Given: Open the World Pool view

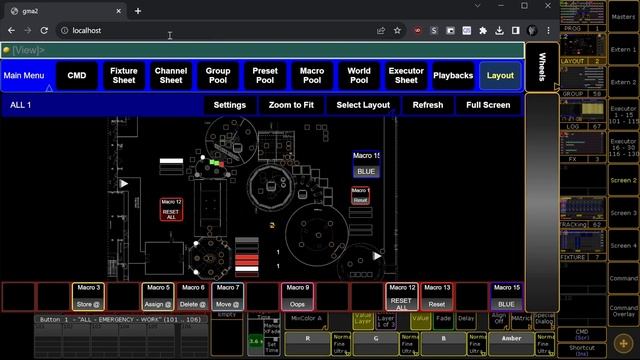Looking at the screenshot, I should (x=359, y=76).
